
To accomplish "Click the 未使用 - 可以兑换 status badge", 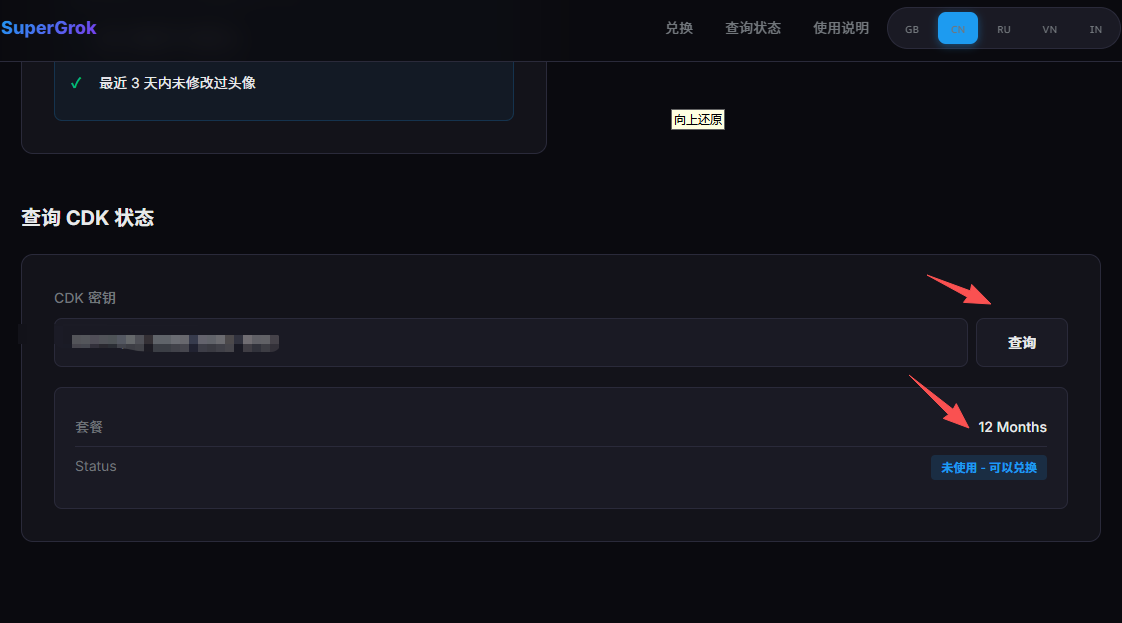I will [989, 468].
